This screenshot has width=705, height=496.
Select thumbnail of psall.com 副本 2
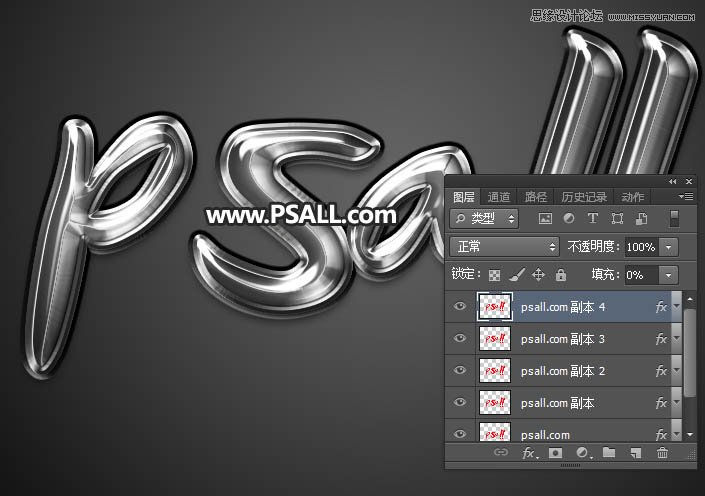[x=495, y=371]
